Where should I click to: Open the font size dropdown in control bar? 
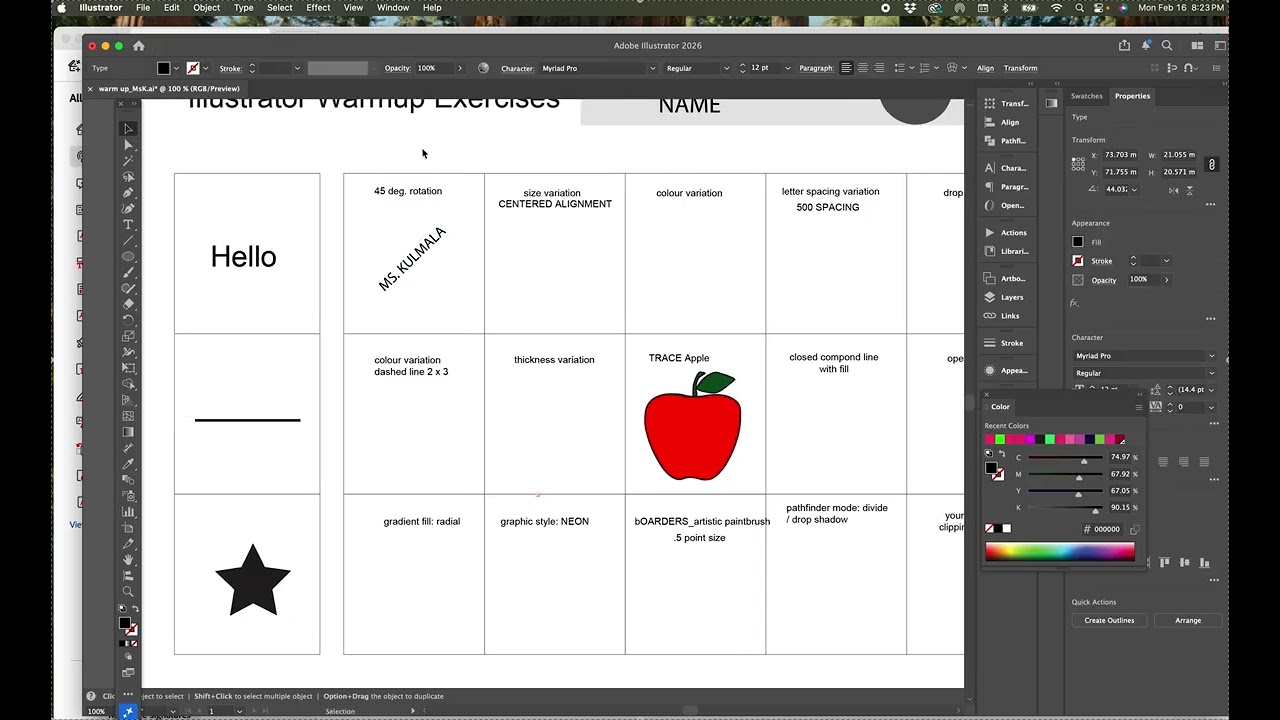click(787, 68)
